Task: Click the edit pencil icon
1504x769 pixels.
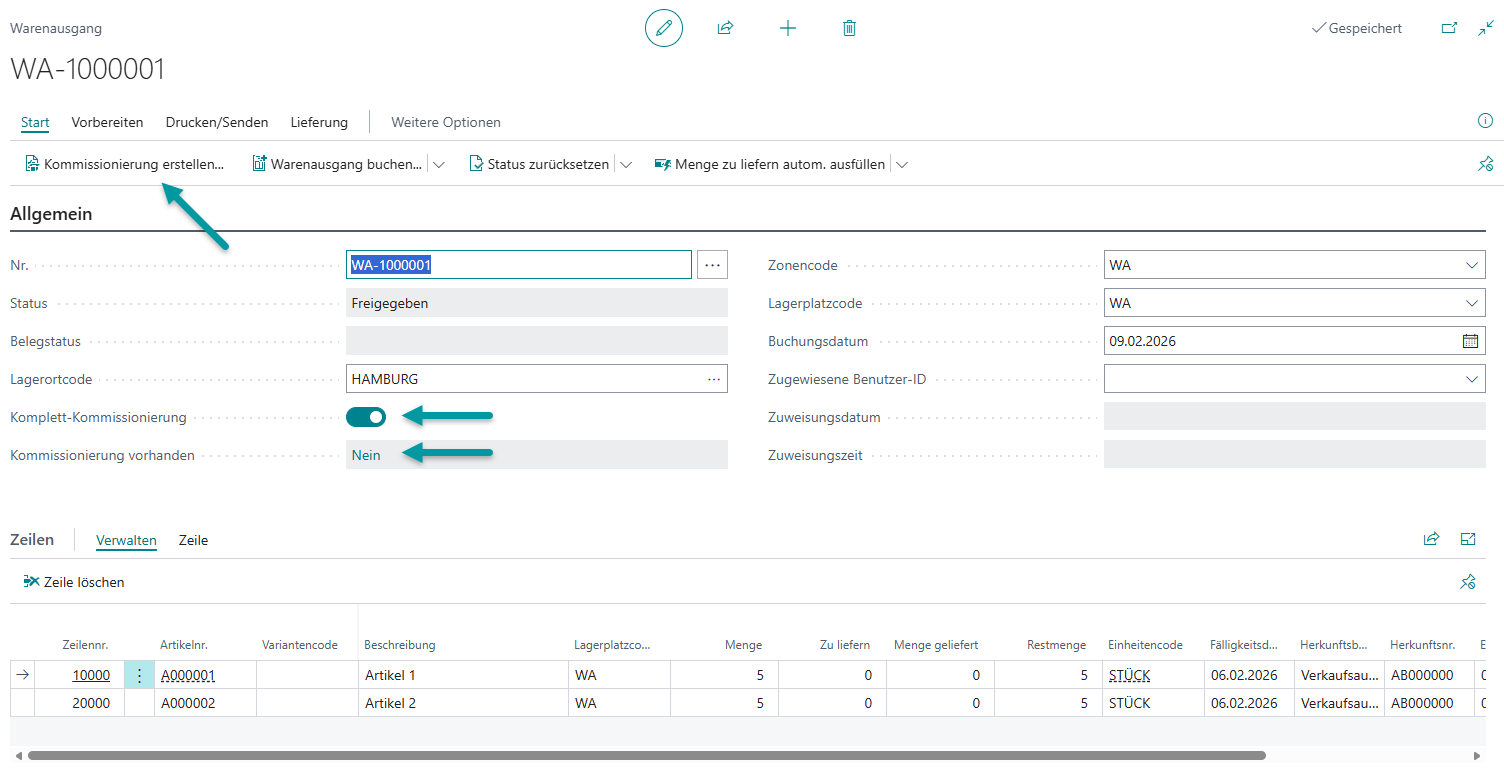Action: [x=663, y=28]
